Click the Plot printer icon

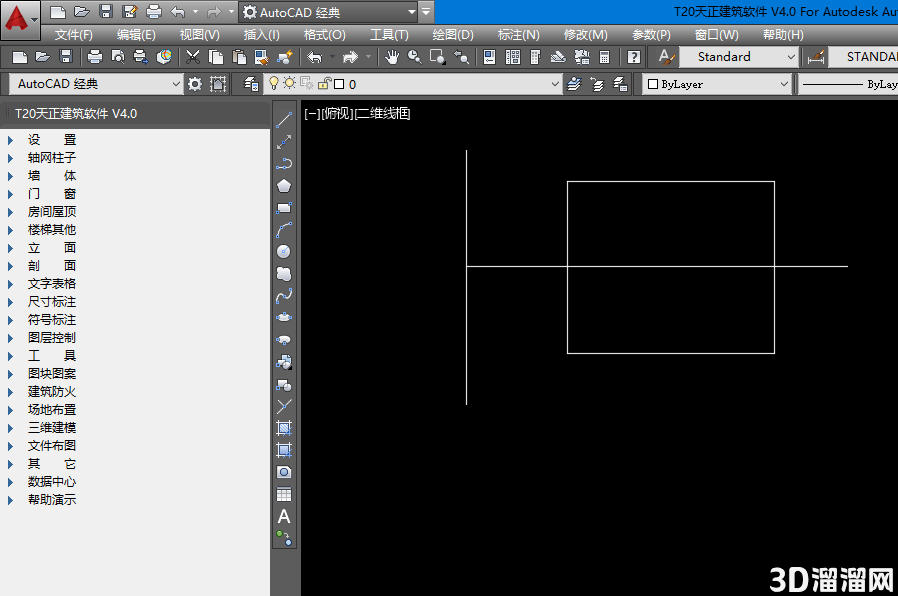(94, 57)
